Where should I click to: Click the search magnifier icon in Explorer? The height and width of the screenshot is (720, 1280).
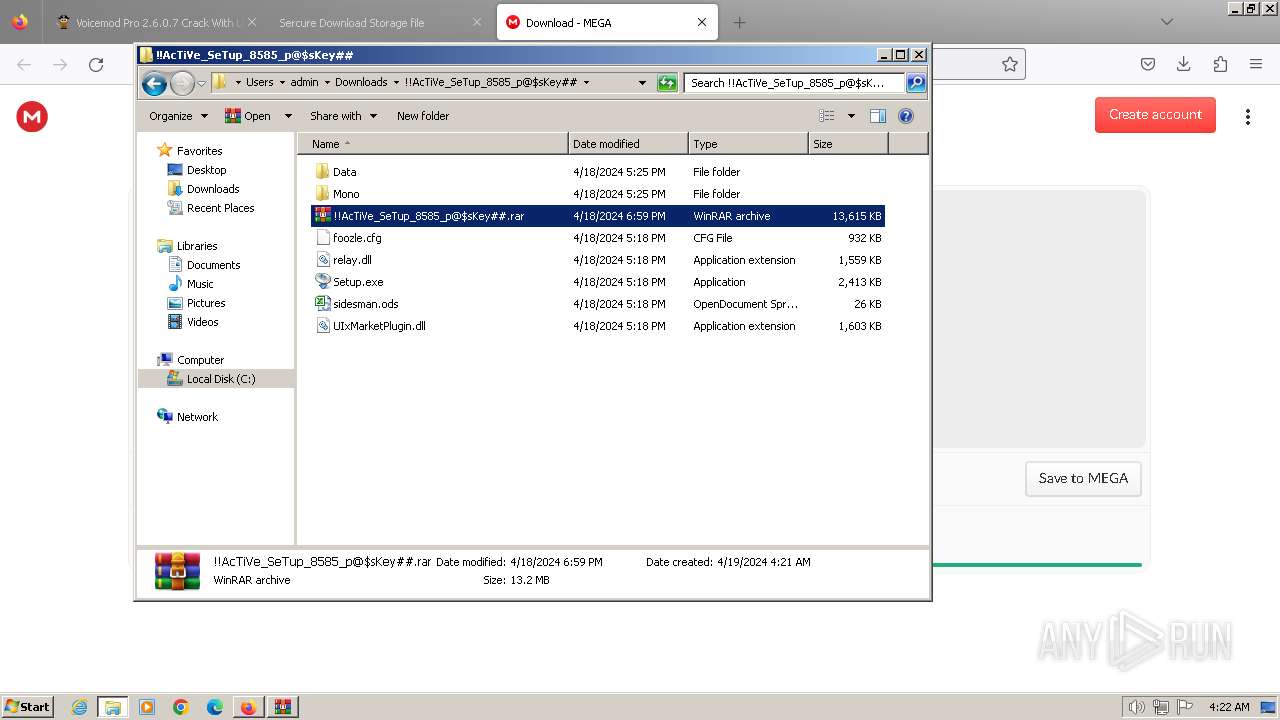(x=916, y=83)
